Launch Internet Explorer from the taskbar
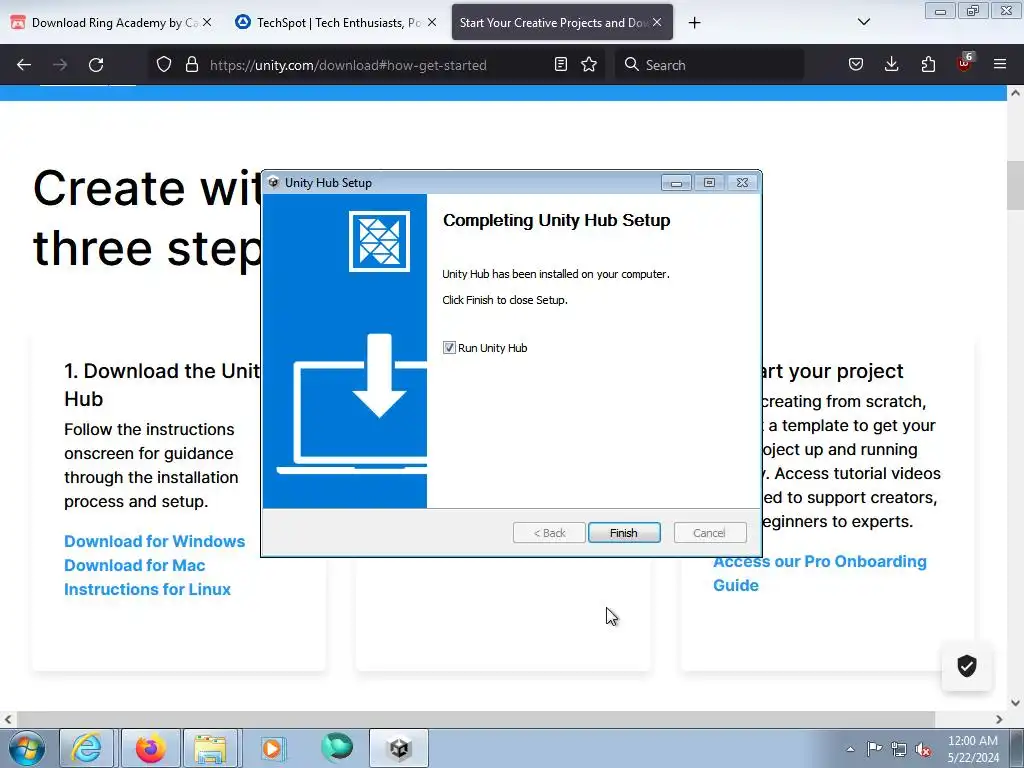 pos(87,748)
